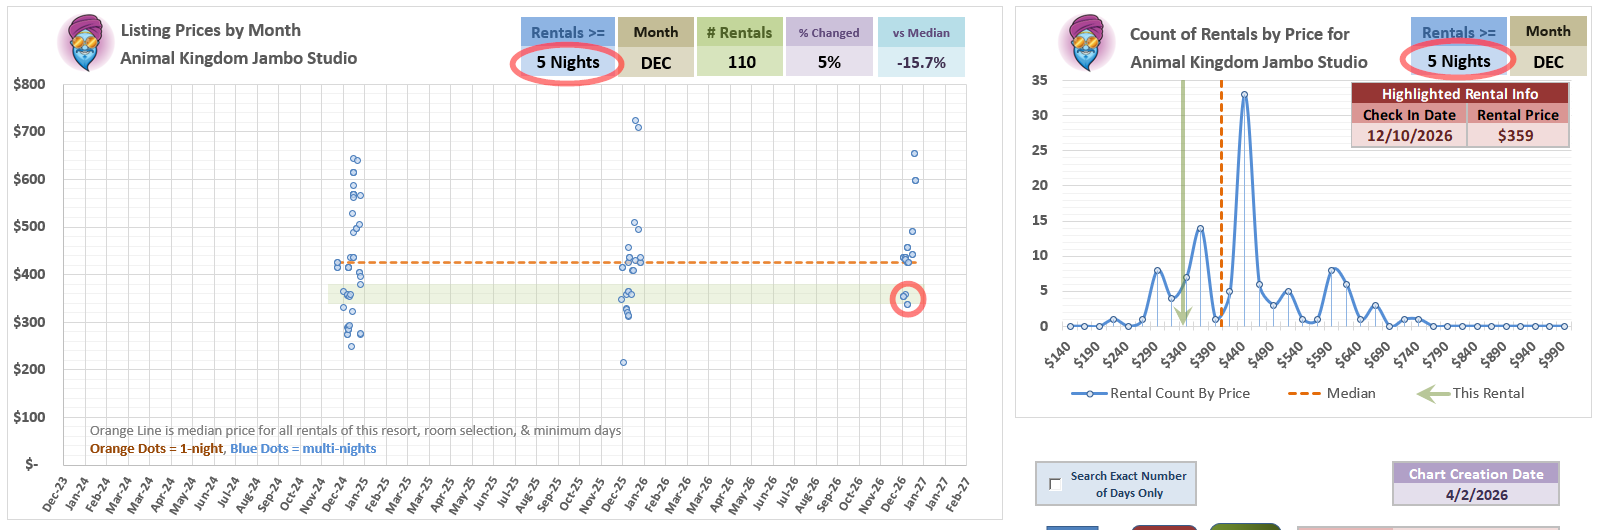Screen dimensions: 1600x530
Task: Click the orange Median legend dash
Action: click(1304, 394)
